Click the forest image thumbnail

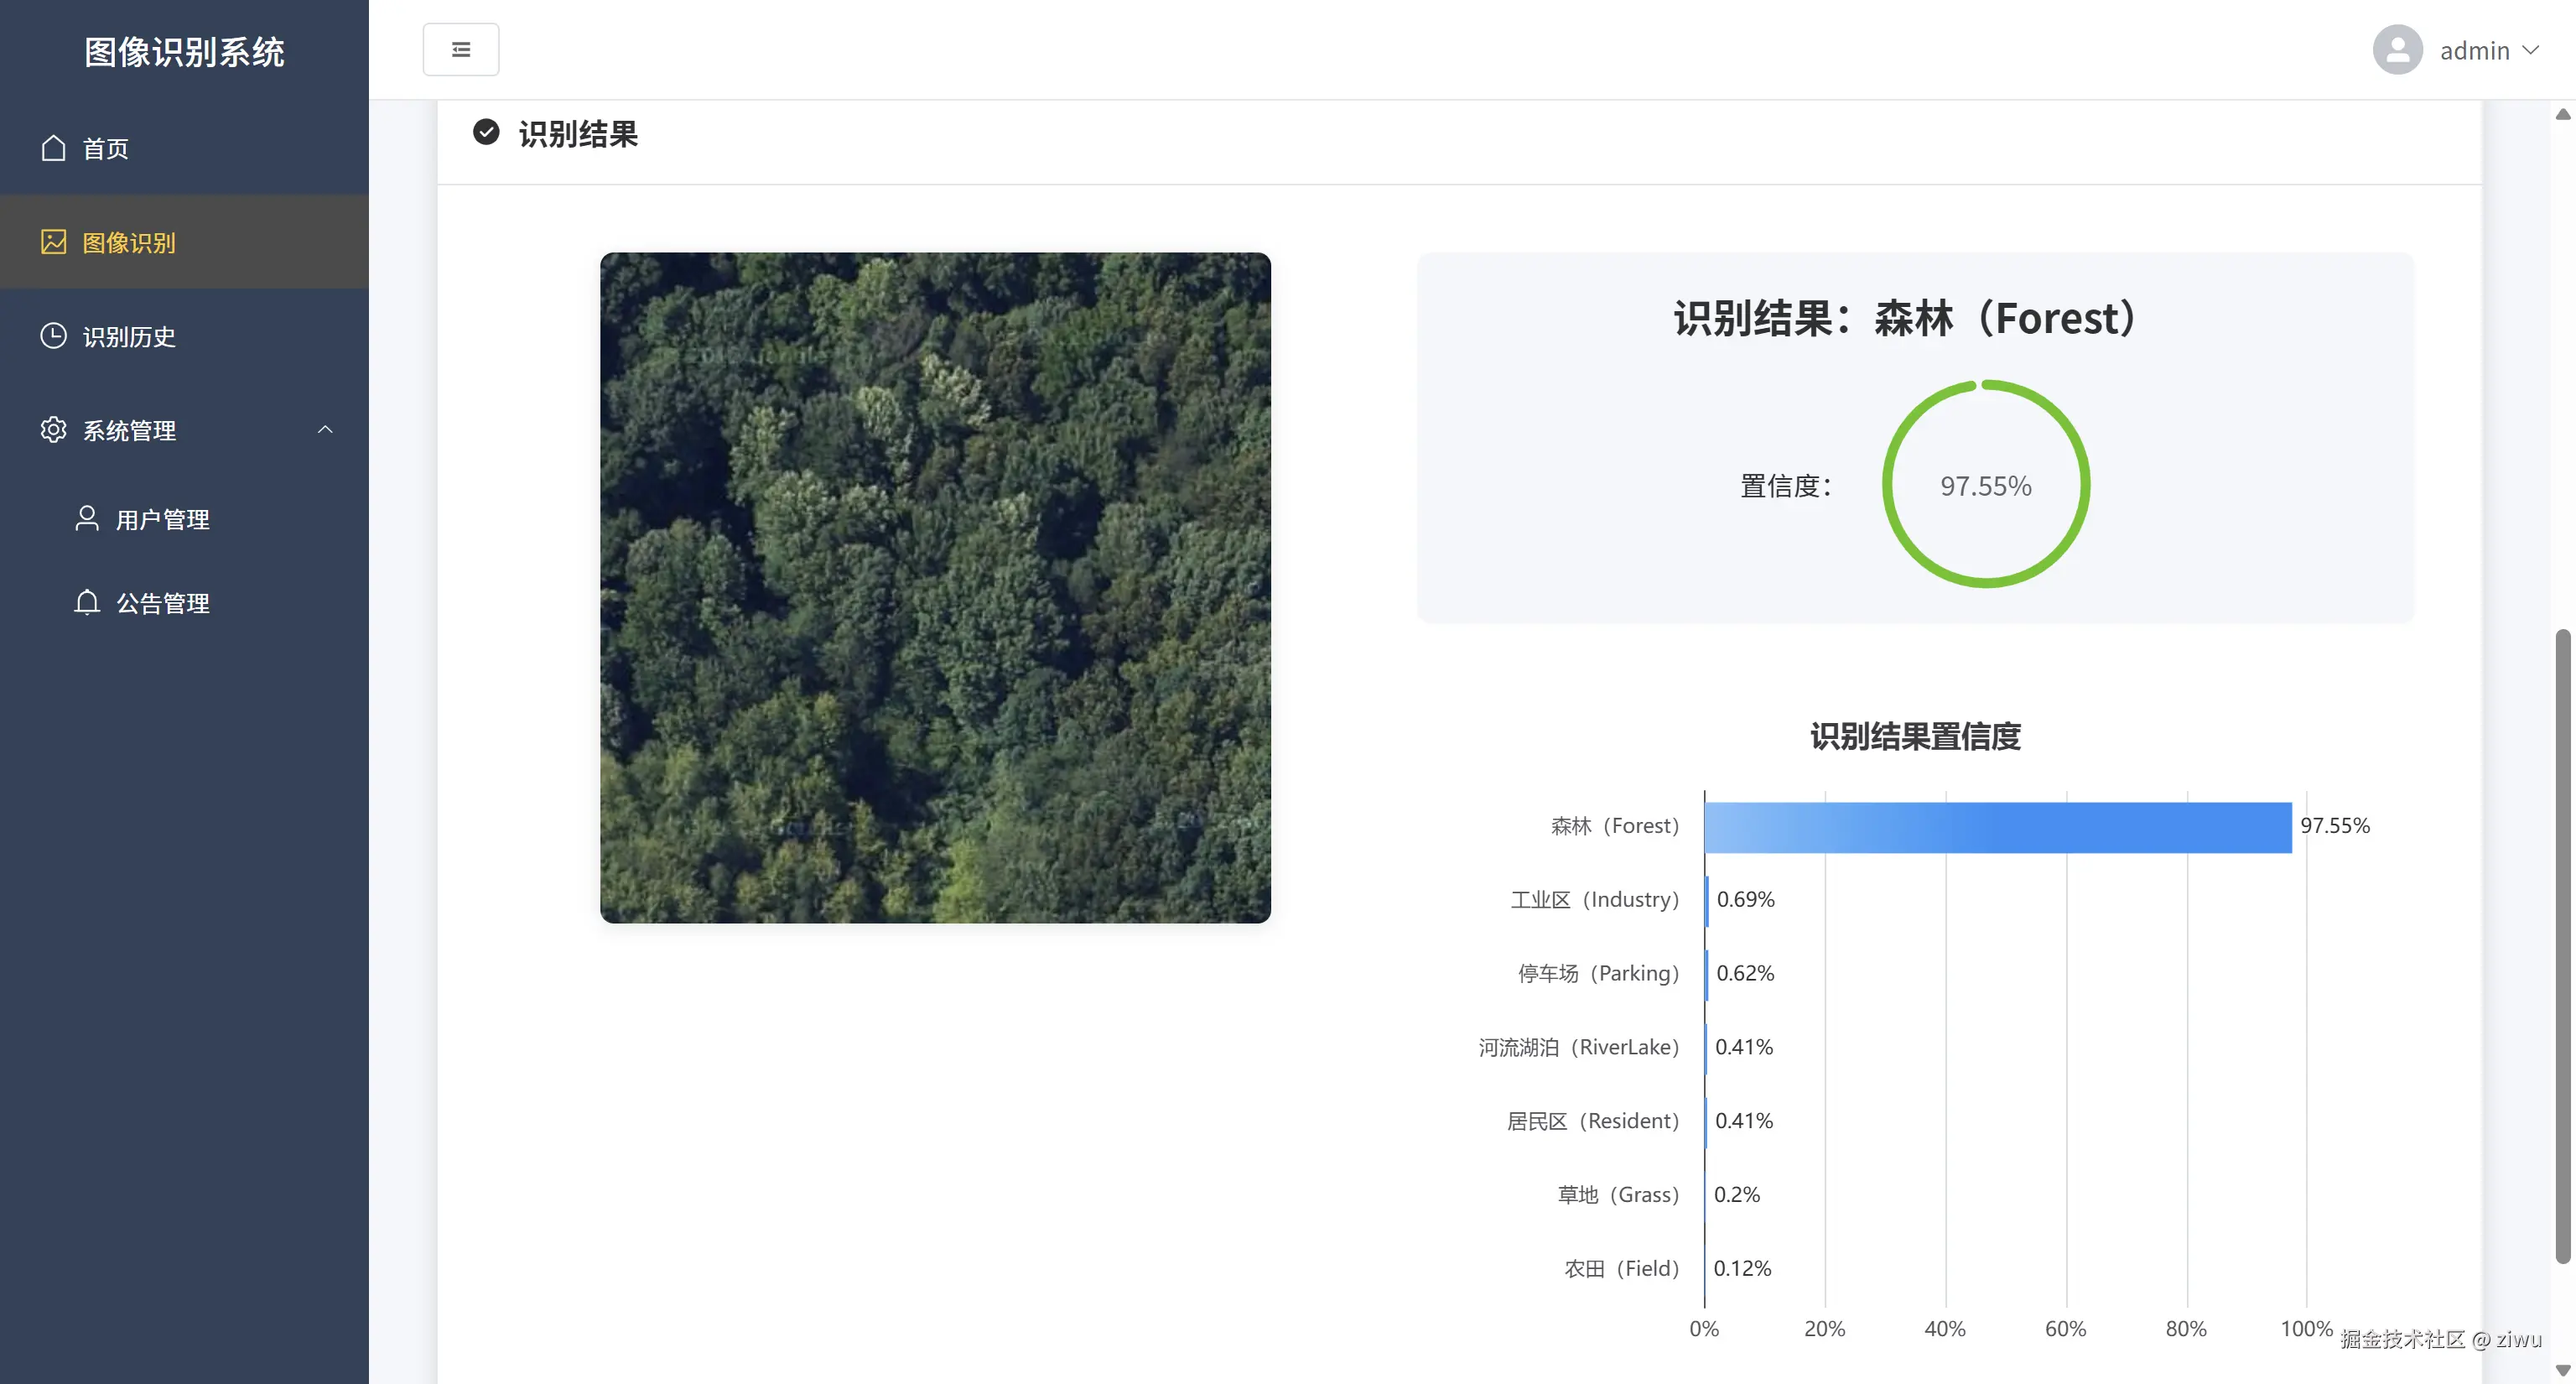click(935, 587)
